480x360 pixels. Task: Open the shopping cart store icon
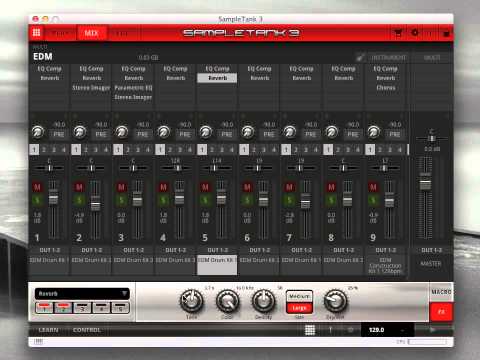pos(398,33)
